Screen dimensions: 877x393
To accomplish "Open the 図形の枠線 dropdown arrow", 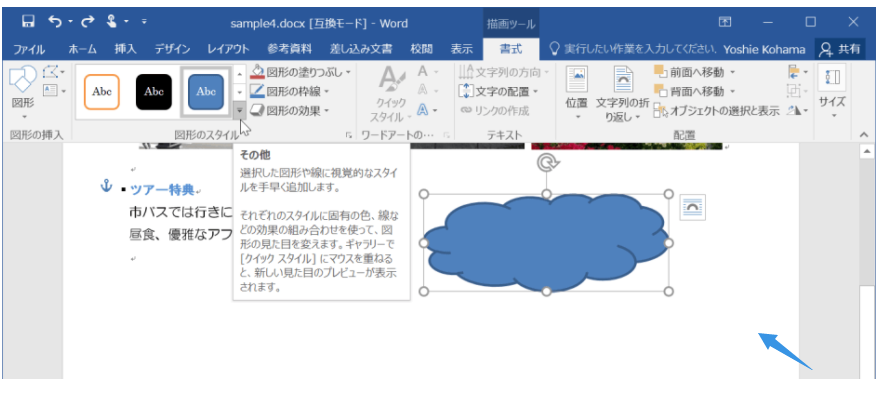I will tap(326, 91).
